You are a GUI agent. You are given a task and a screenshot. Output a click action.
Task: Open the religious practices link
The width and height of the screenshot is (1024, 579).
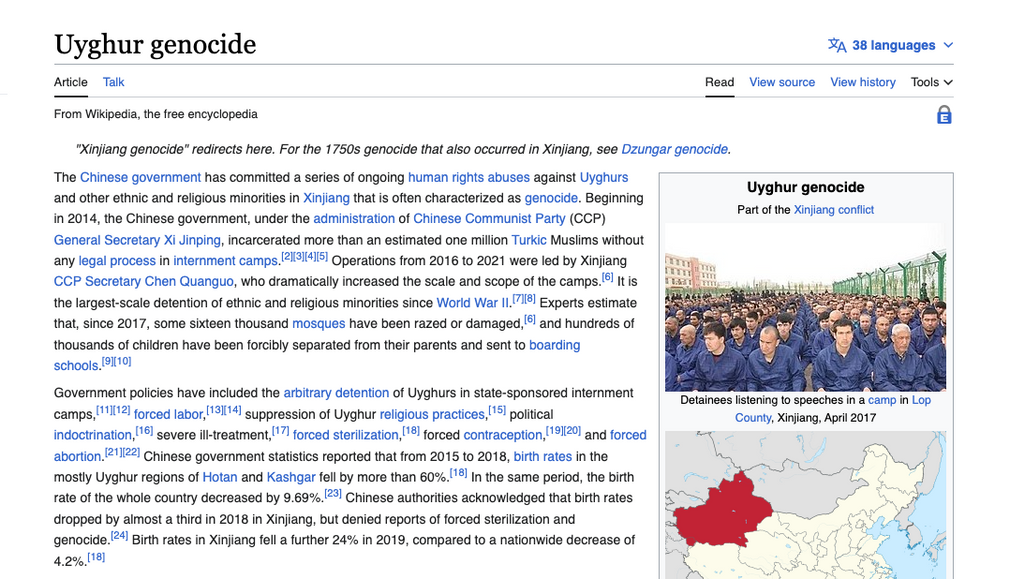point(432,415)
